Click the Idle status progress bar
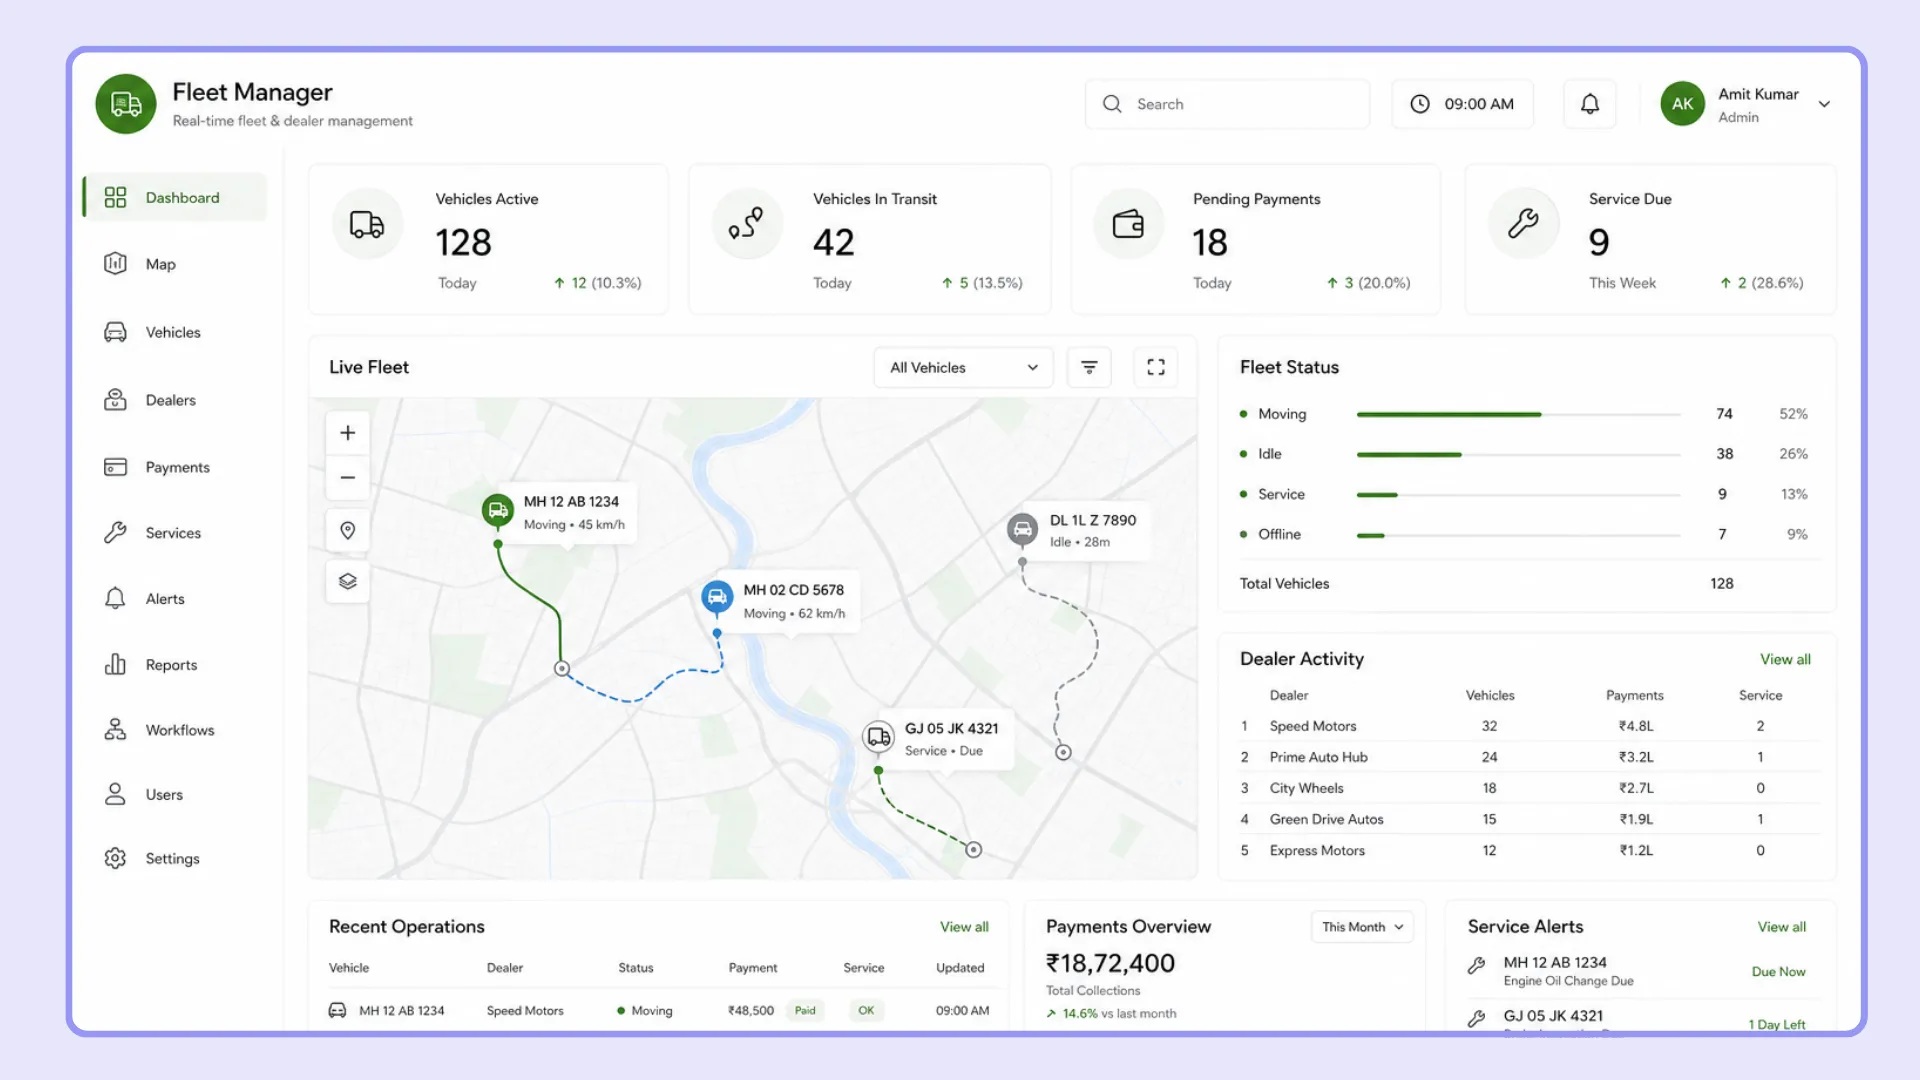 [1518, 455]
